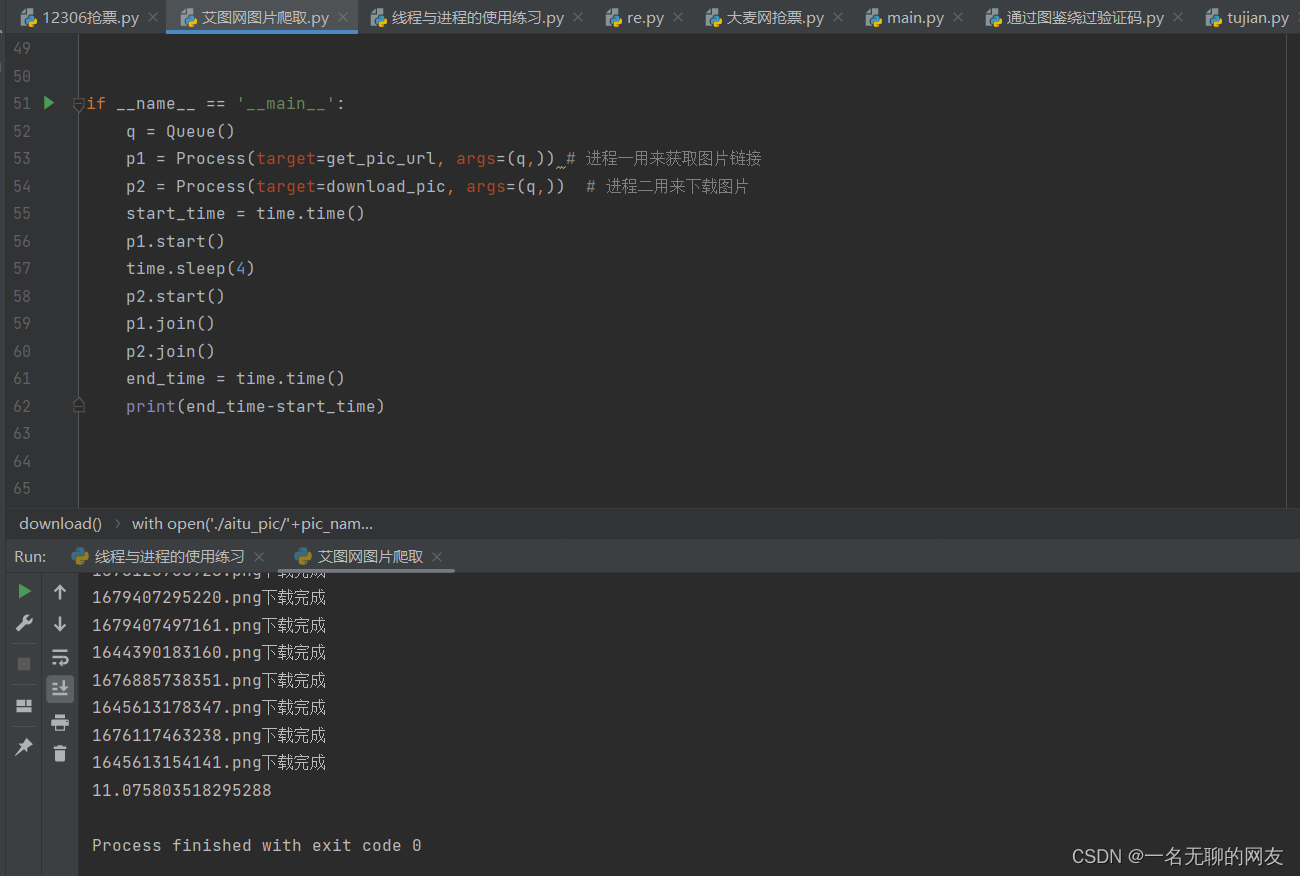Close the 线程与进程的使用练习.py editor tab
The image size is (1300, 876).
578,17
